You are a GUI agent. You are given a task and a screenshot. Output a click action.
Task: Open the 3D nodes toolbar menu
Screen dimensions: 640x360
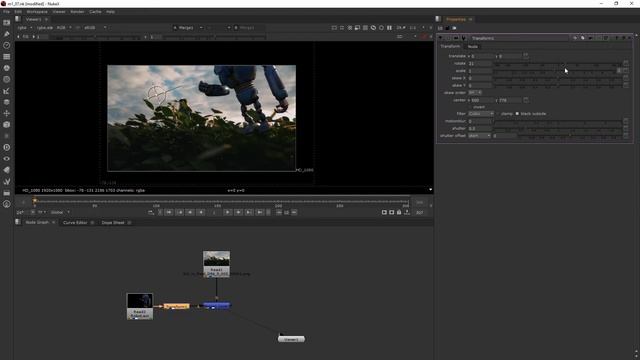pyautogui.click(x=7, y=125)
